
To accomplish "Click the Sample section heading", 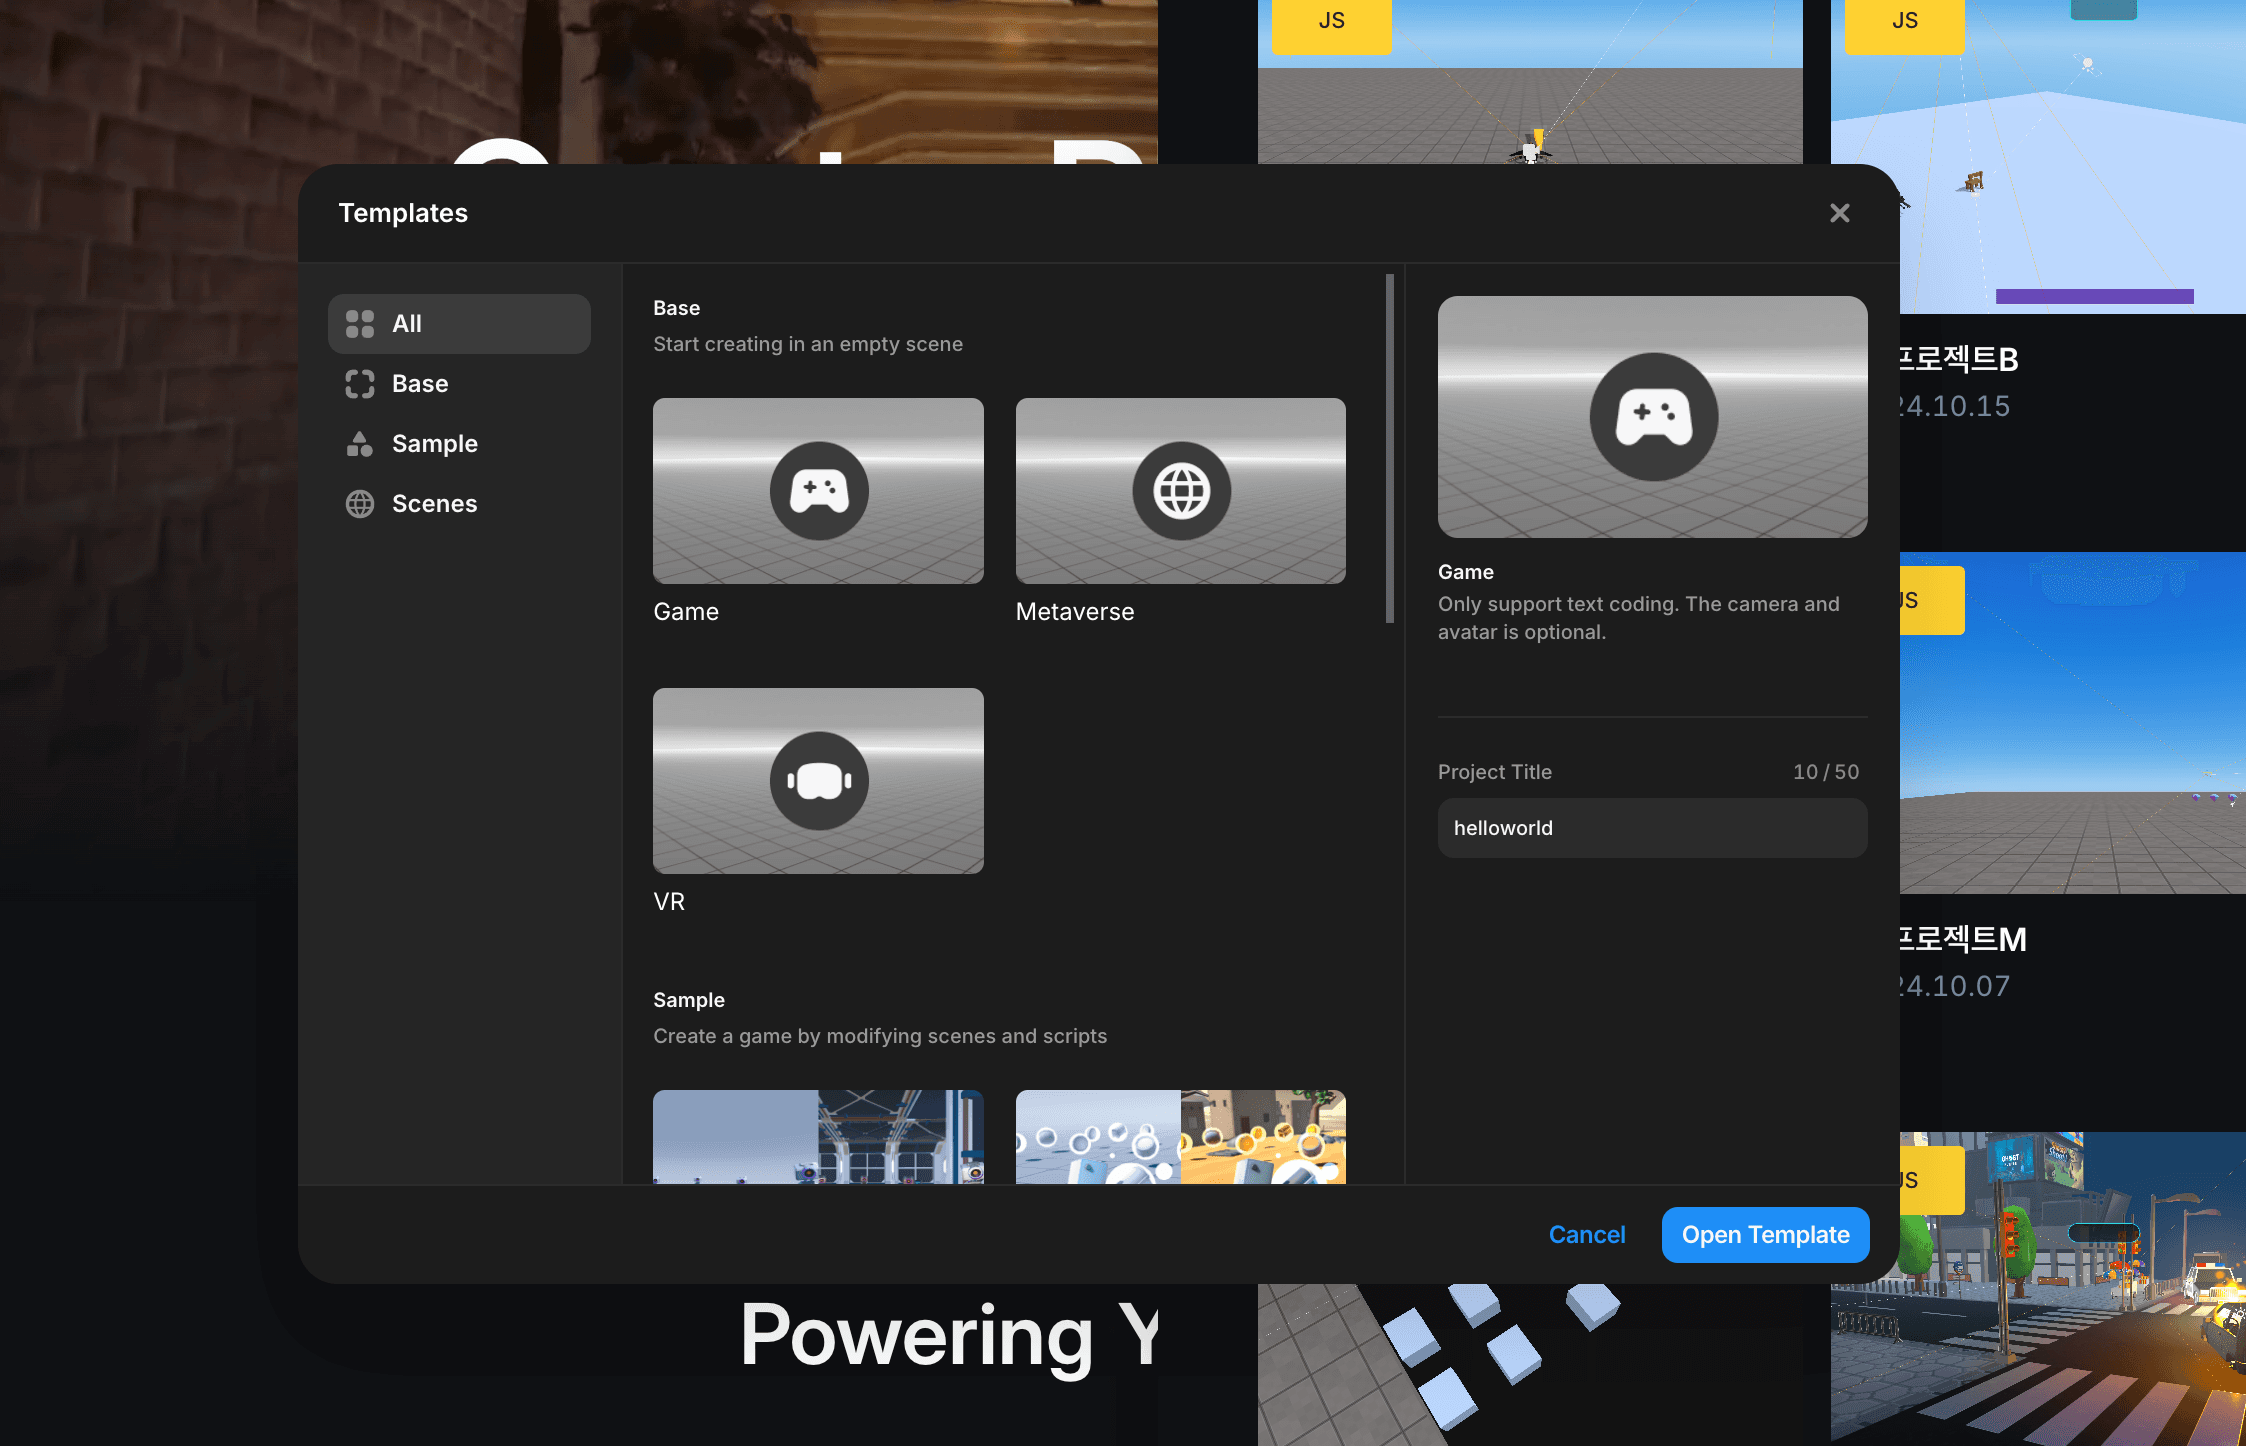I will pos(689,1000).
